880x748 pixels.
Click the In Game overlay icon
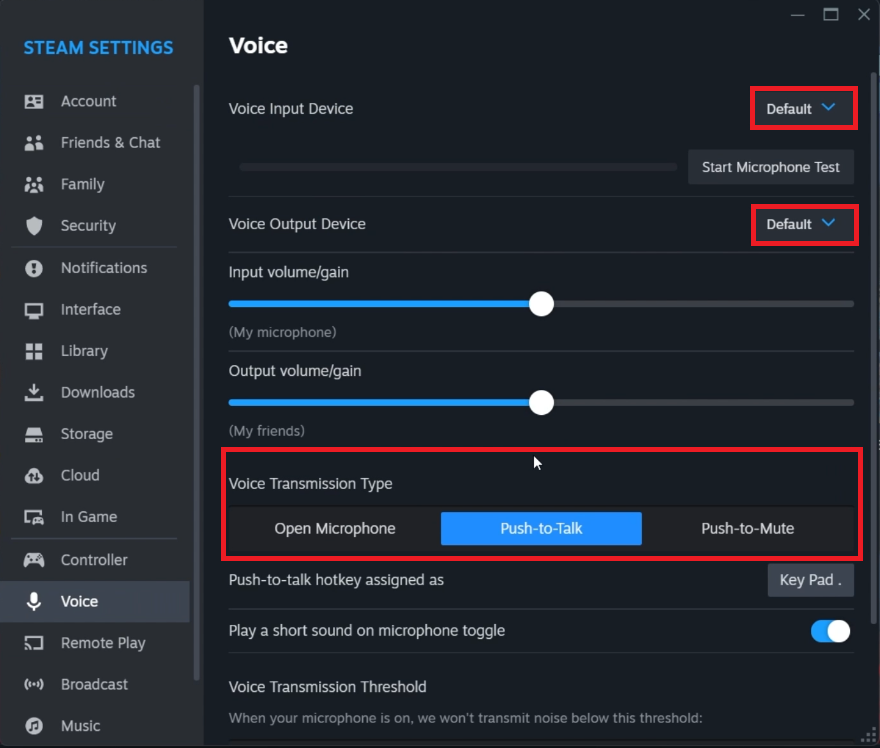[x=34, y=517]
